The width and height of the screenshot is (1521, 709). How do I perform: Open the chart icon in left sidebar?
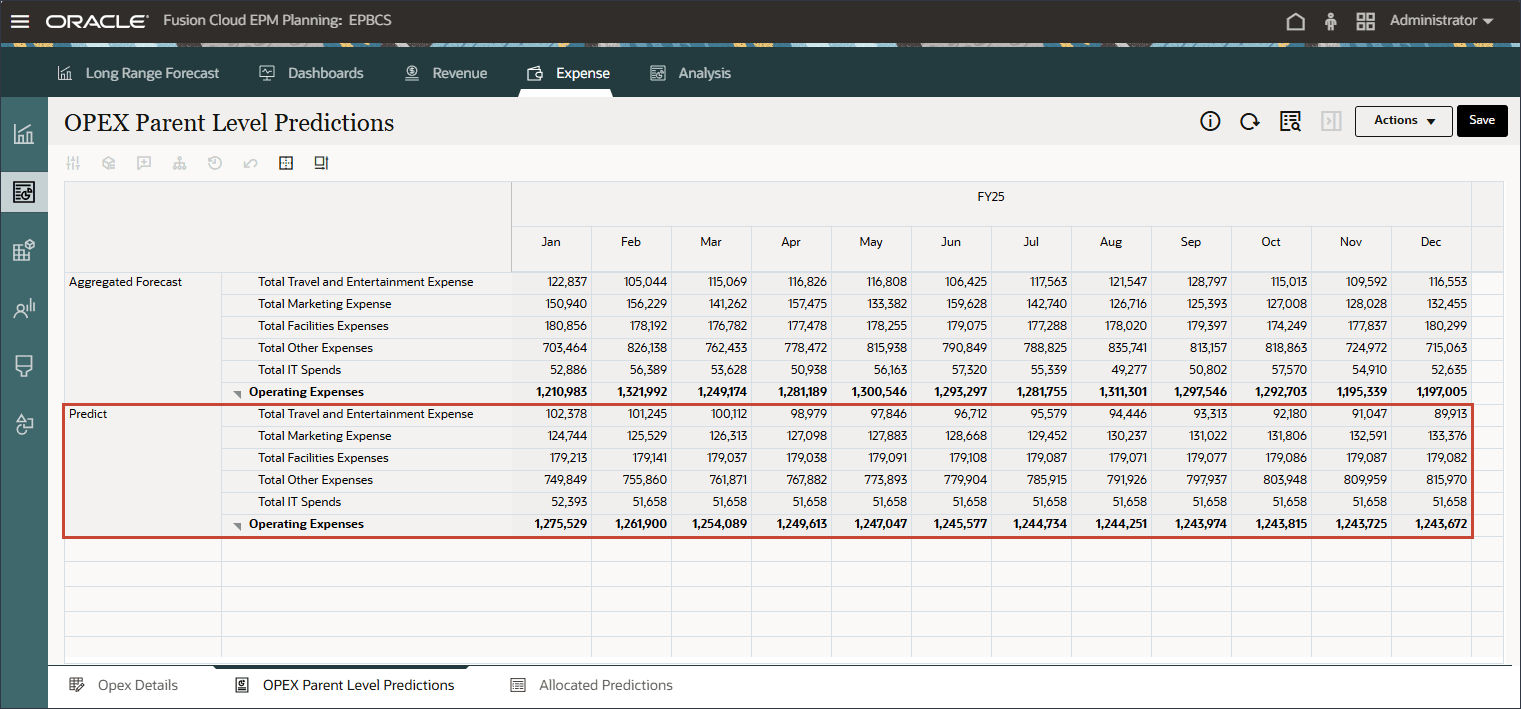pyautogui.click(x=23, y=134)
